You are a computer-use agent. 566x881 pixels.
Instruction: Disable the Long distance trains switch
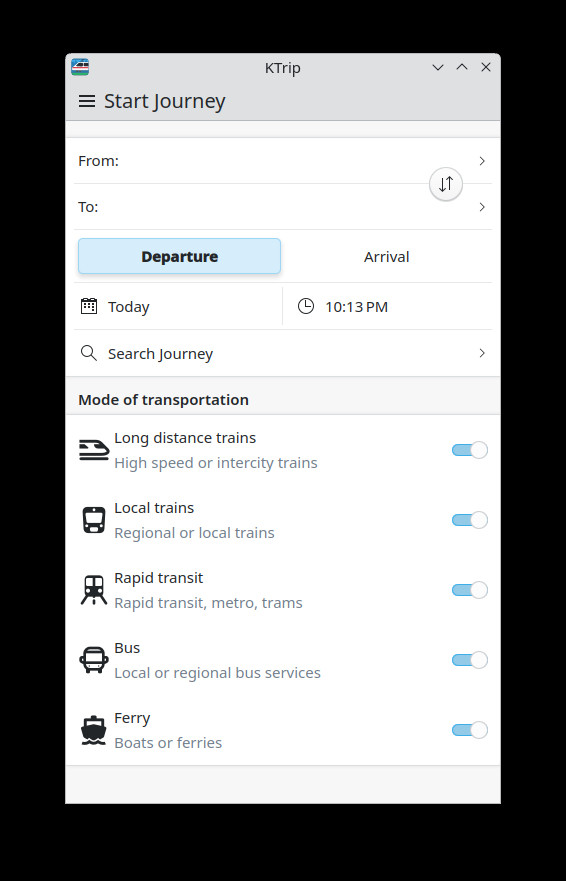(x=469, y=450)
